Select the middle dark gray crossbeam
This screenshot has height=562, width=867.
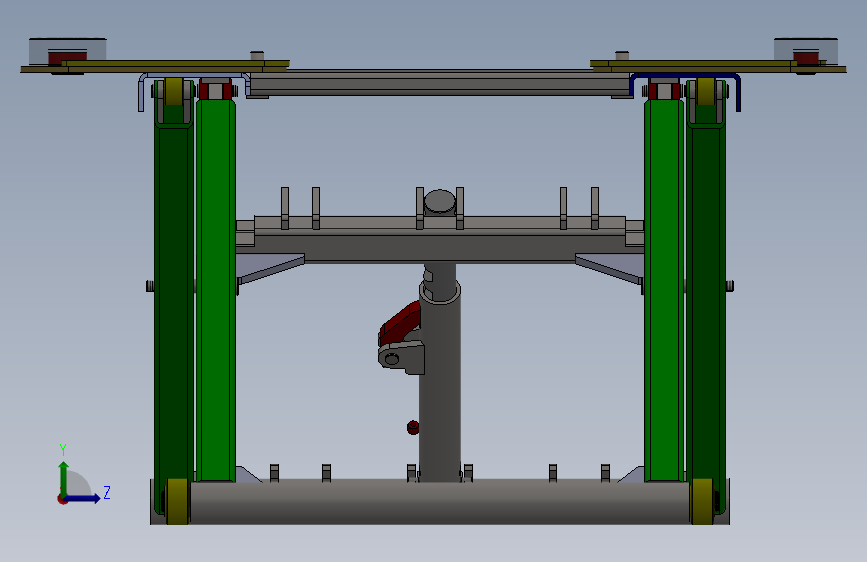tap(440, 247)
